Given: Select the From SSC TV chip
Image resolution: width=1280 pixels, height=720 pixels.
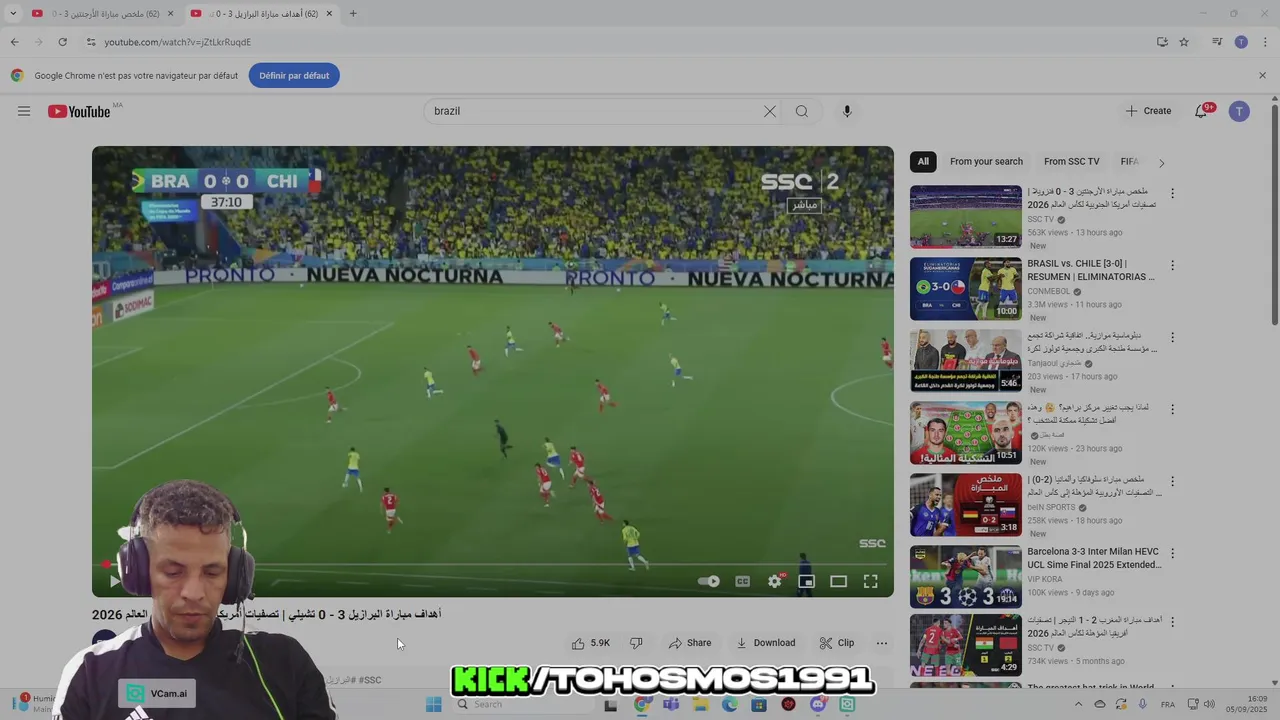Looking at the screenshot, I should pos(1071,161).
